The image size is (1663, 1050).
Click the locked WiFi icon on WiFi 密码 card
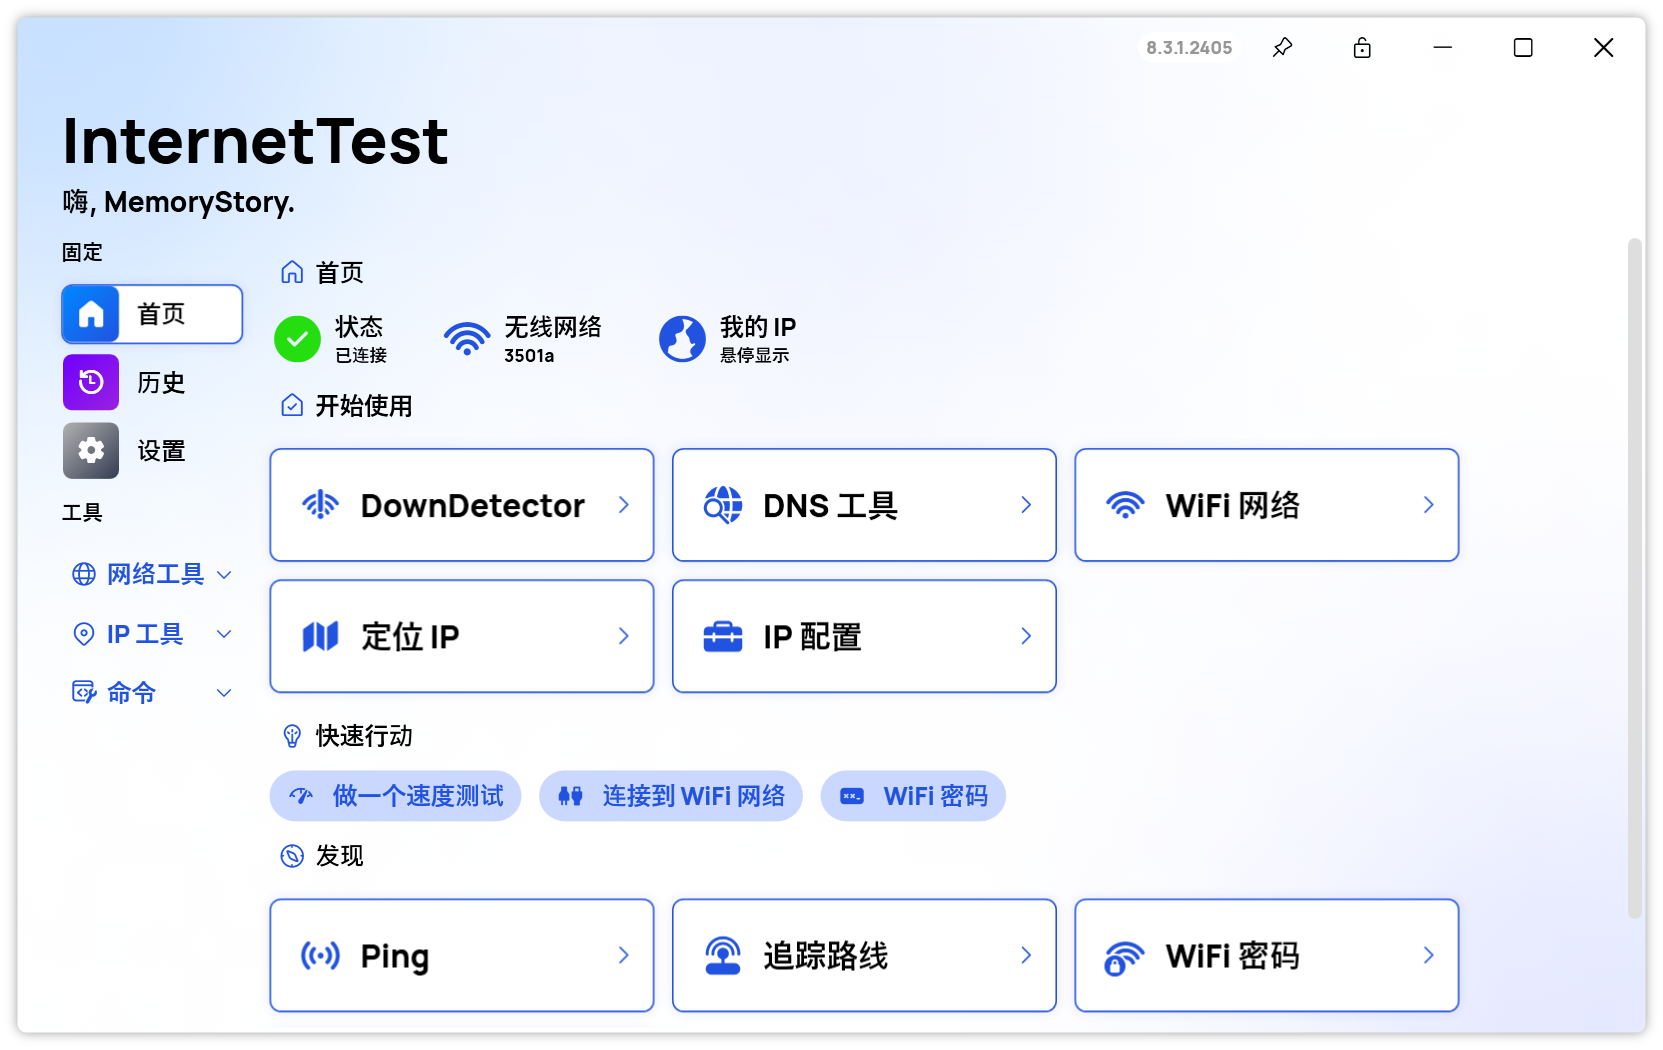click(x=1125, y=957)
